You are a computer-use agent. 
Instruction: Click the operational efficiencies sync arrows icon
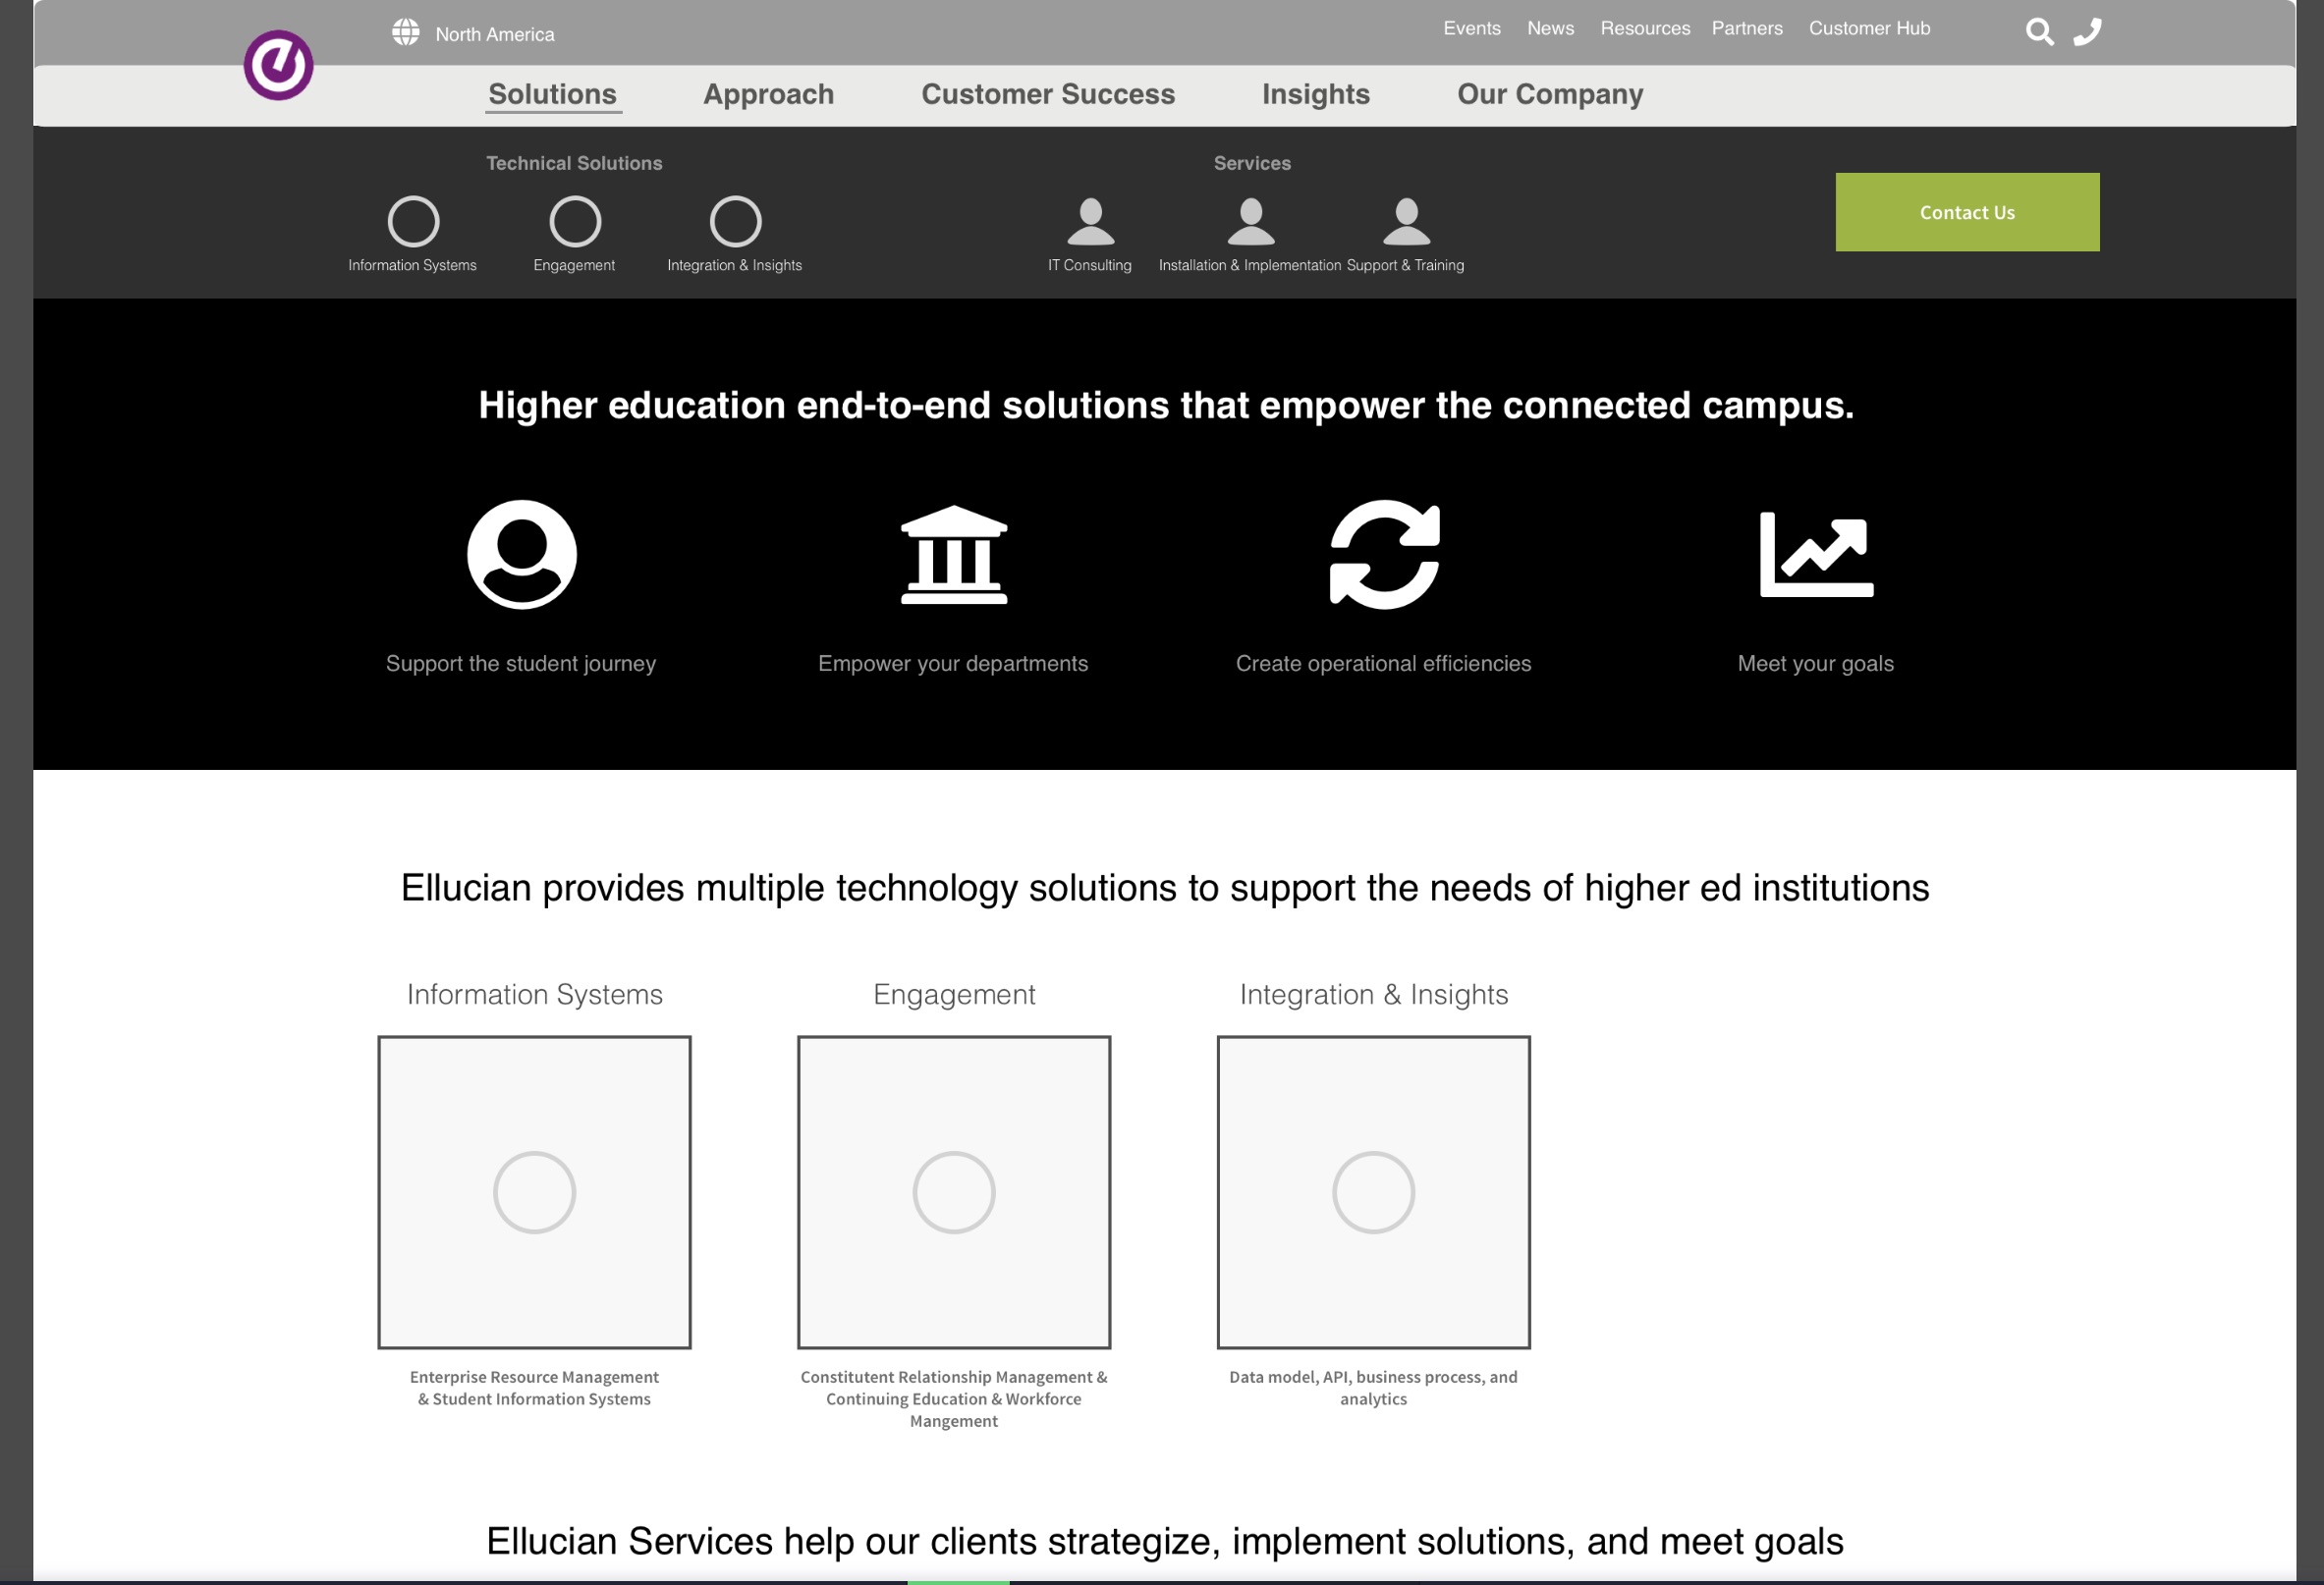pyautogui.click(x=1384, y=554)
